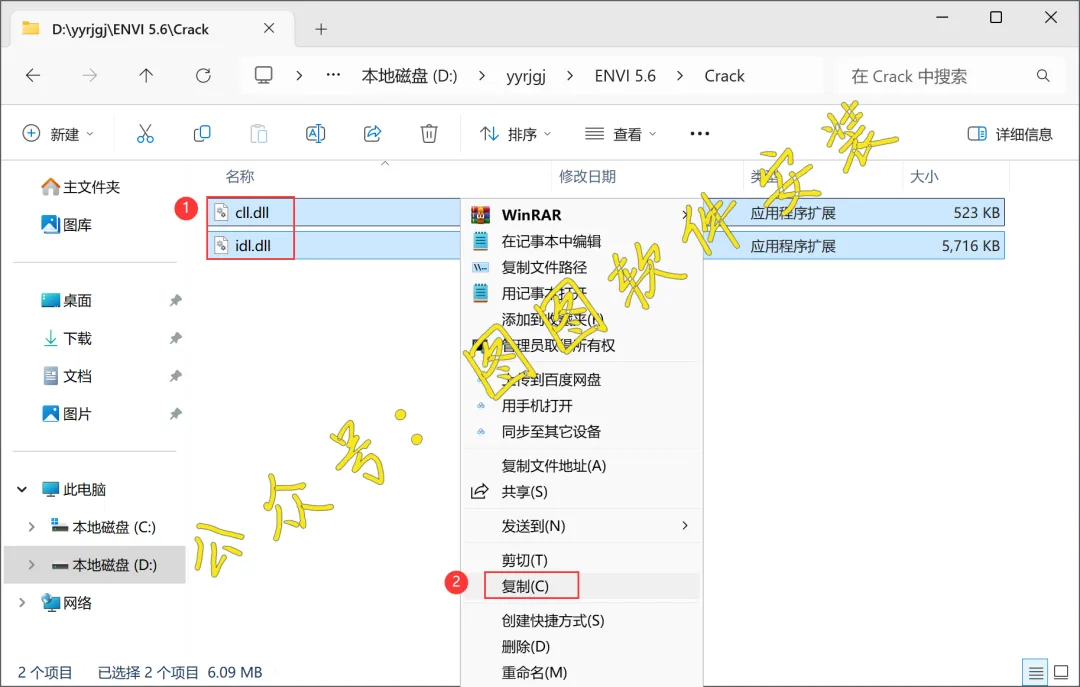Click the Share icon in toolbar

[x=373, y=134]
